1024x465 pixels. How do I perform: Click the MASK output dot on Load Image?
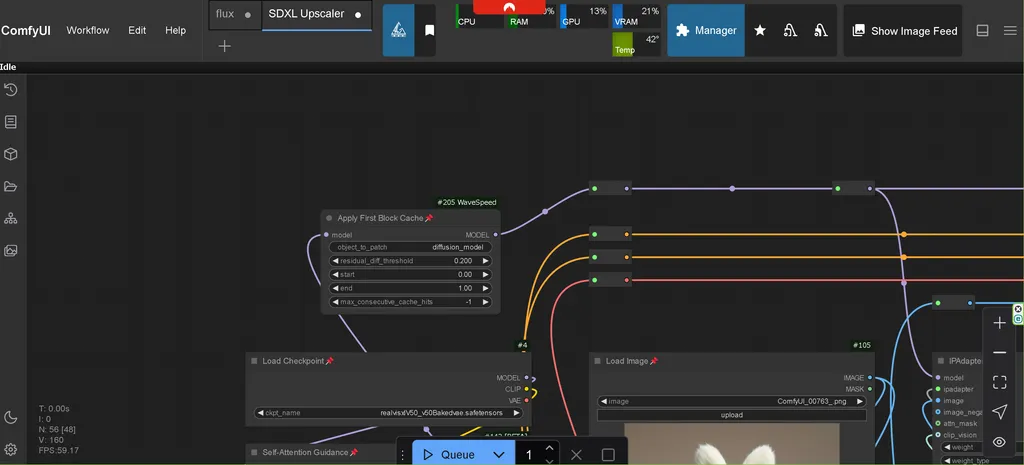[x=870, y=389]
